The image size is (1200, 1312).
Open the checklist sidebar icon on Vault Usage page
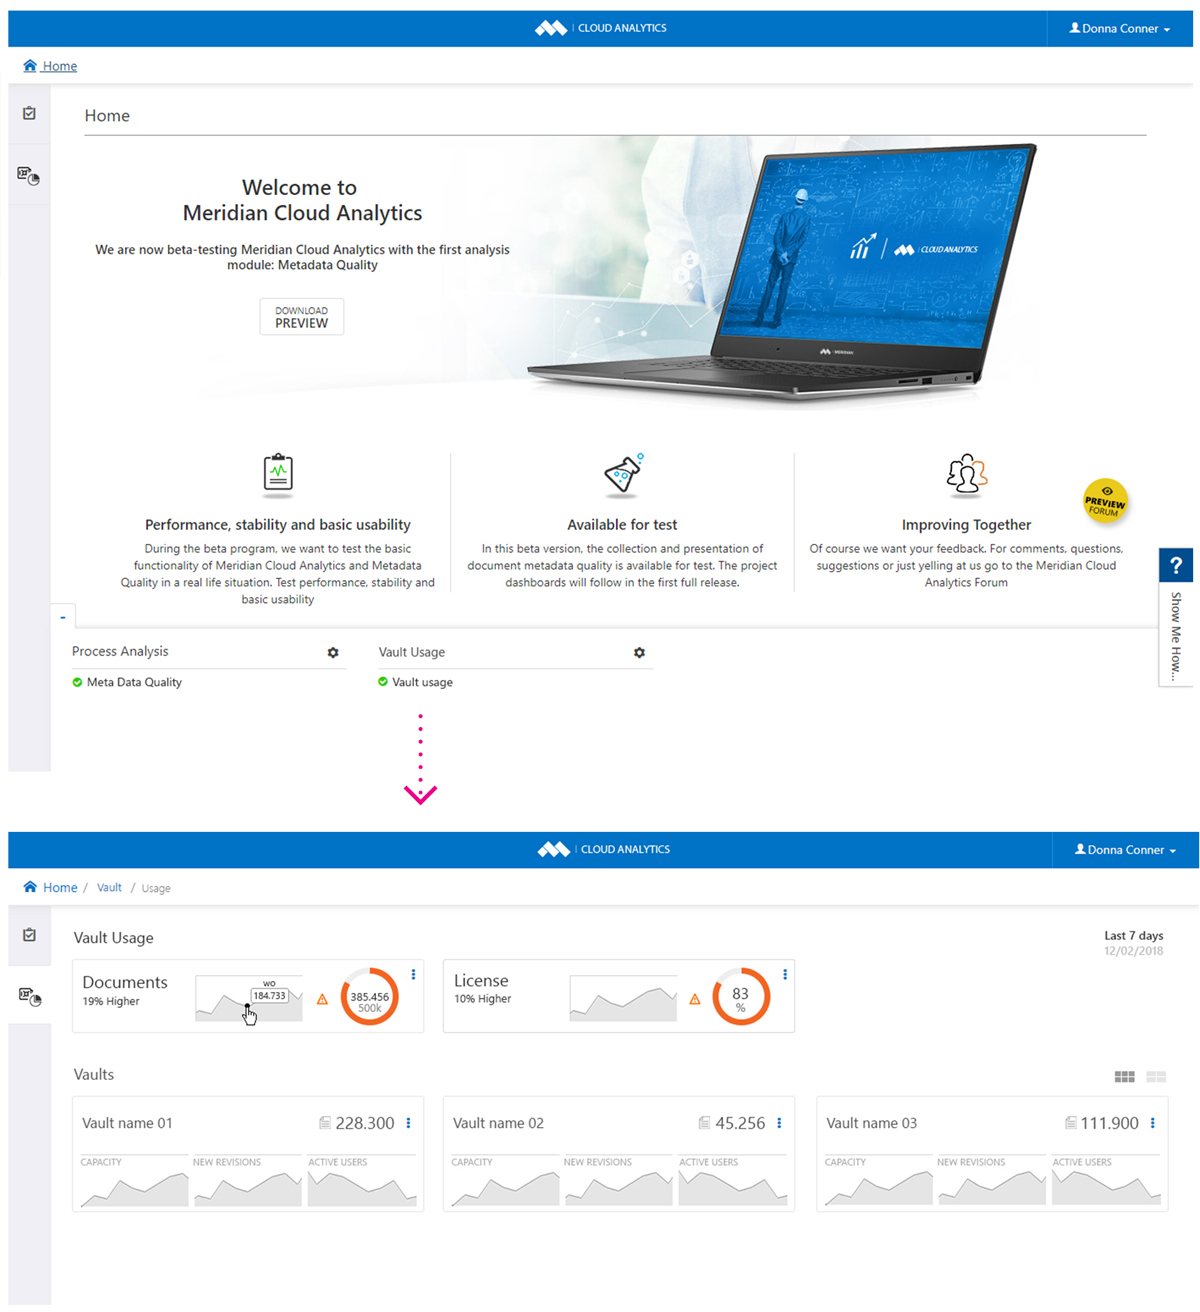(x=30, y=935)
